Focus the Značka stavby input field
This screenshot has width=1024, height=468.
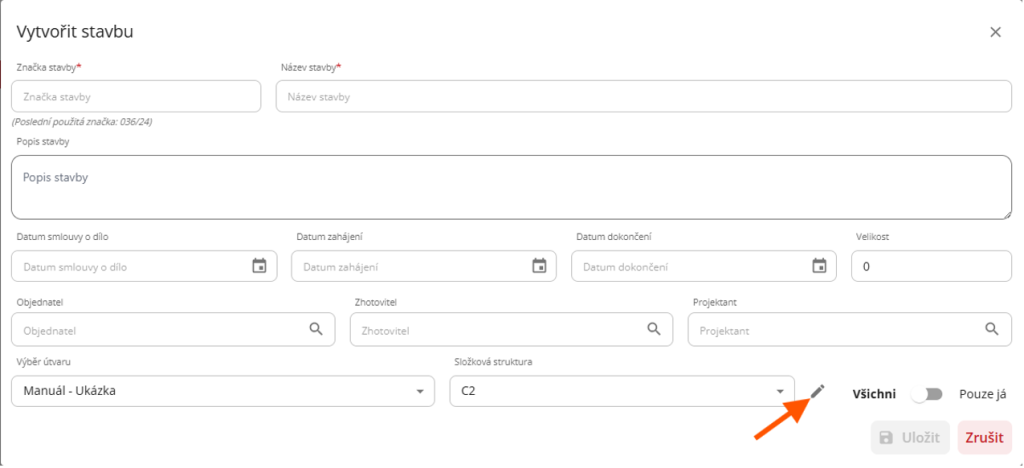pos(136,97)
